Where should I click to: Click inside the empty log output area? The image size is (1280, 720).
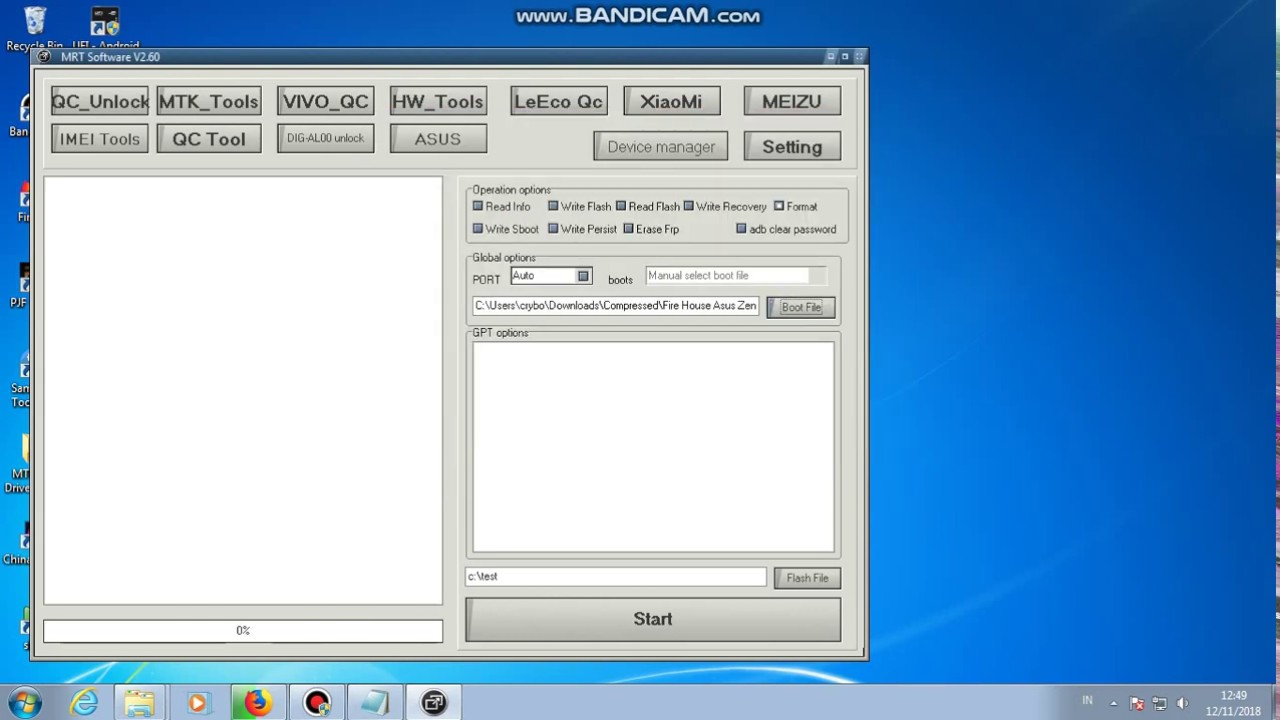click(x=243, y=390)
